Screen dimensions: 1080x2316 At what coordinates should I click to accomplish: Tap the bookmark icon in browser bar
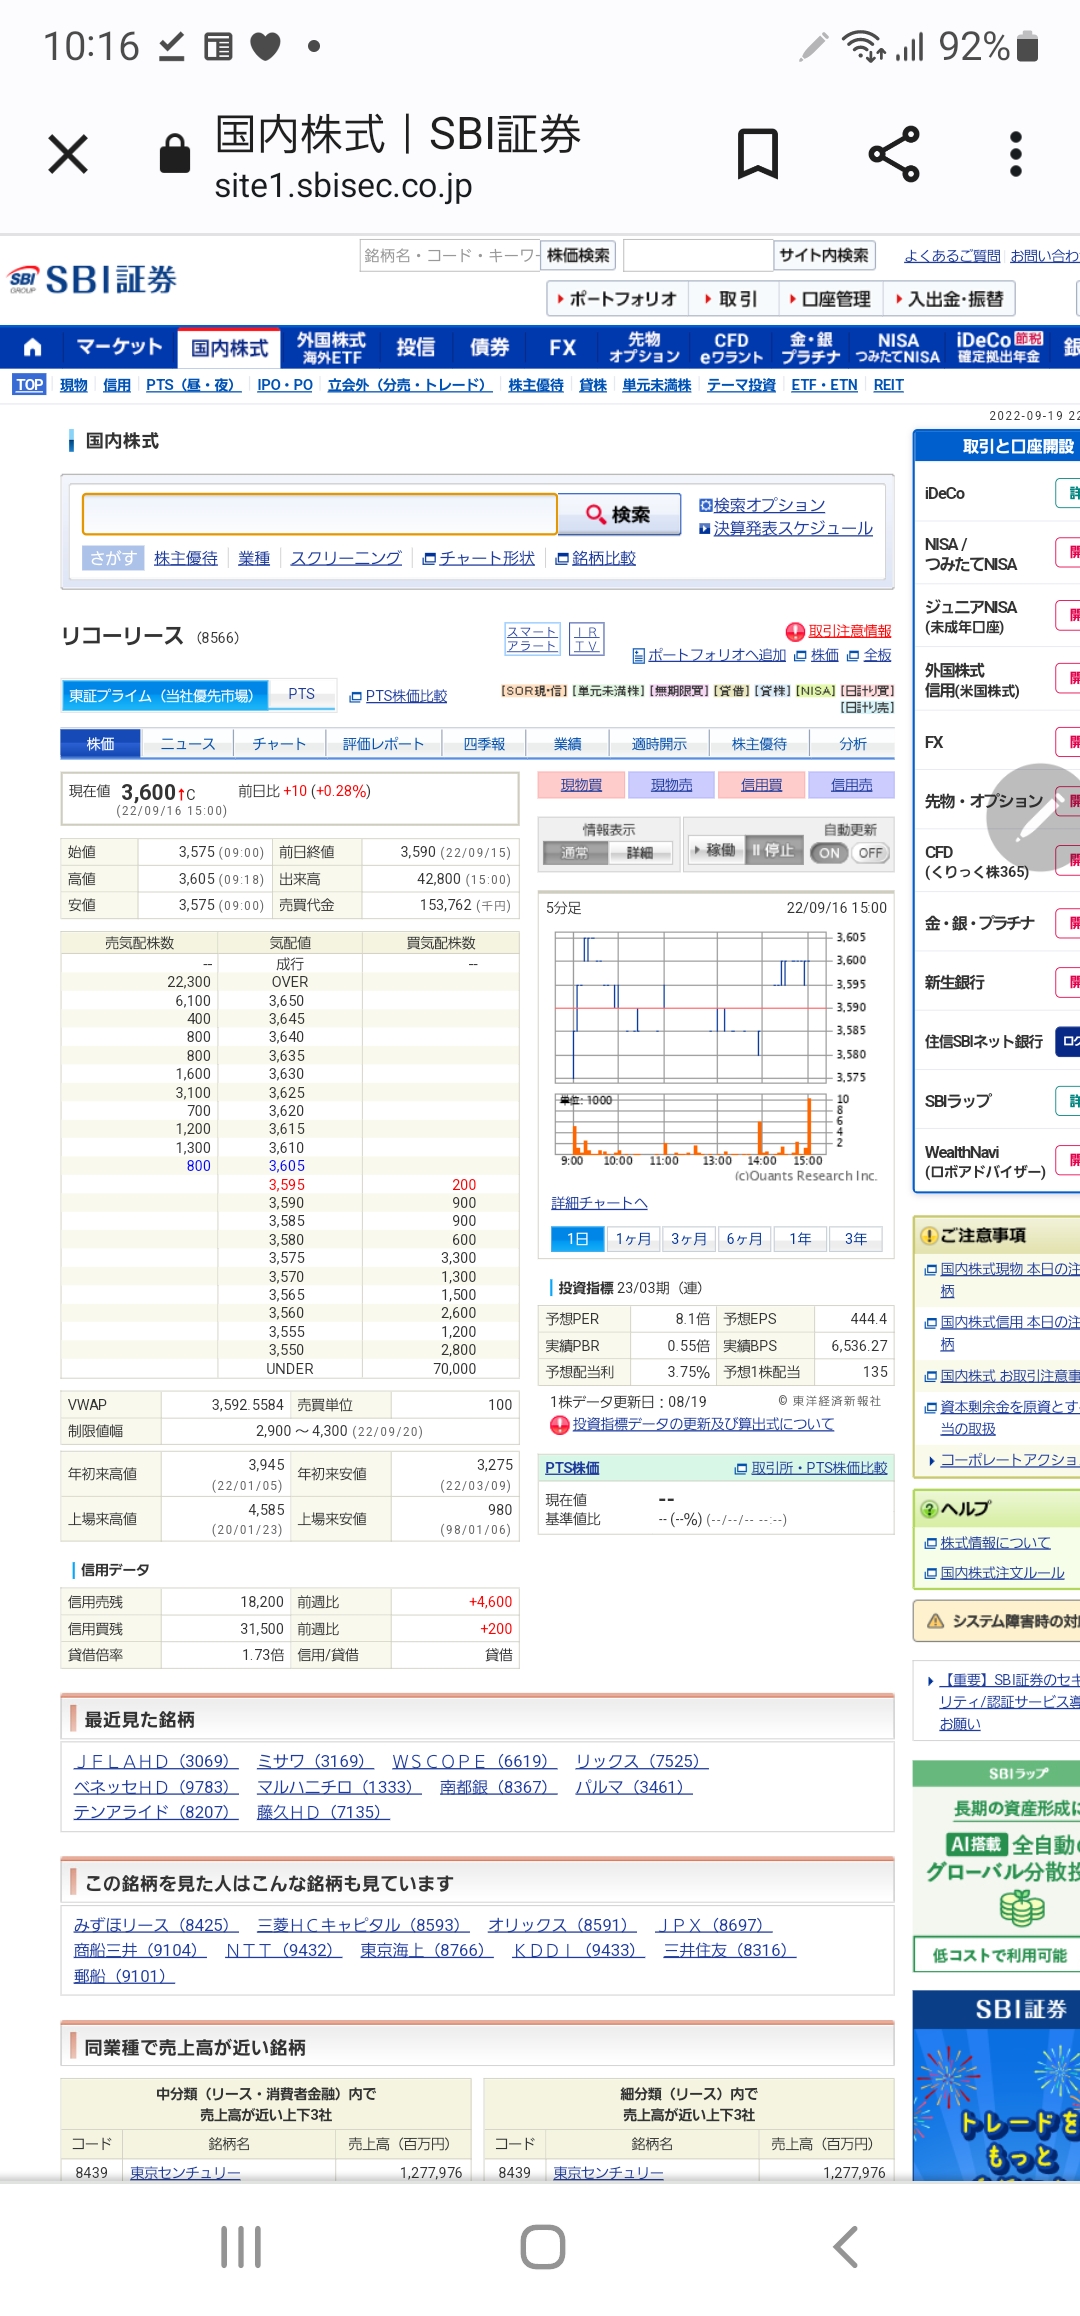point(758,154)
